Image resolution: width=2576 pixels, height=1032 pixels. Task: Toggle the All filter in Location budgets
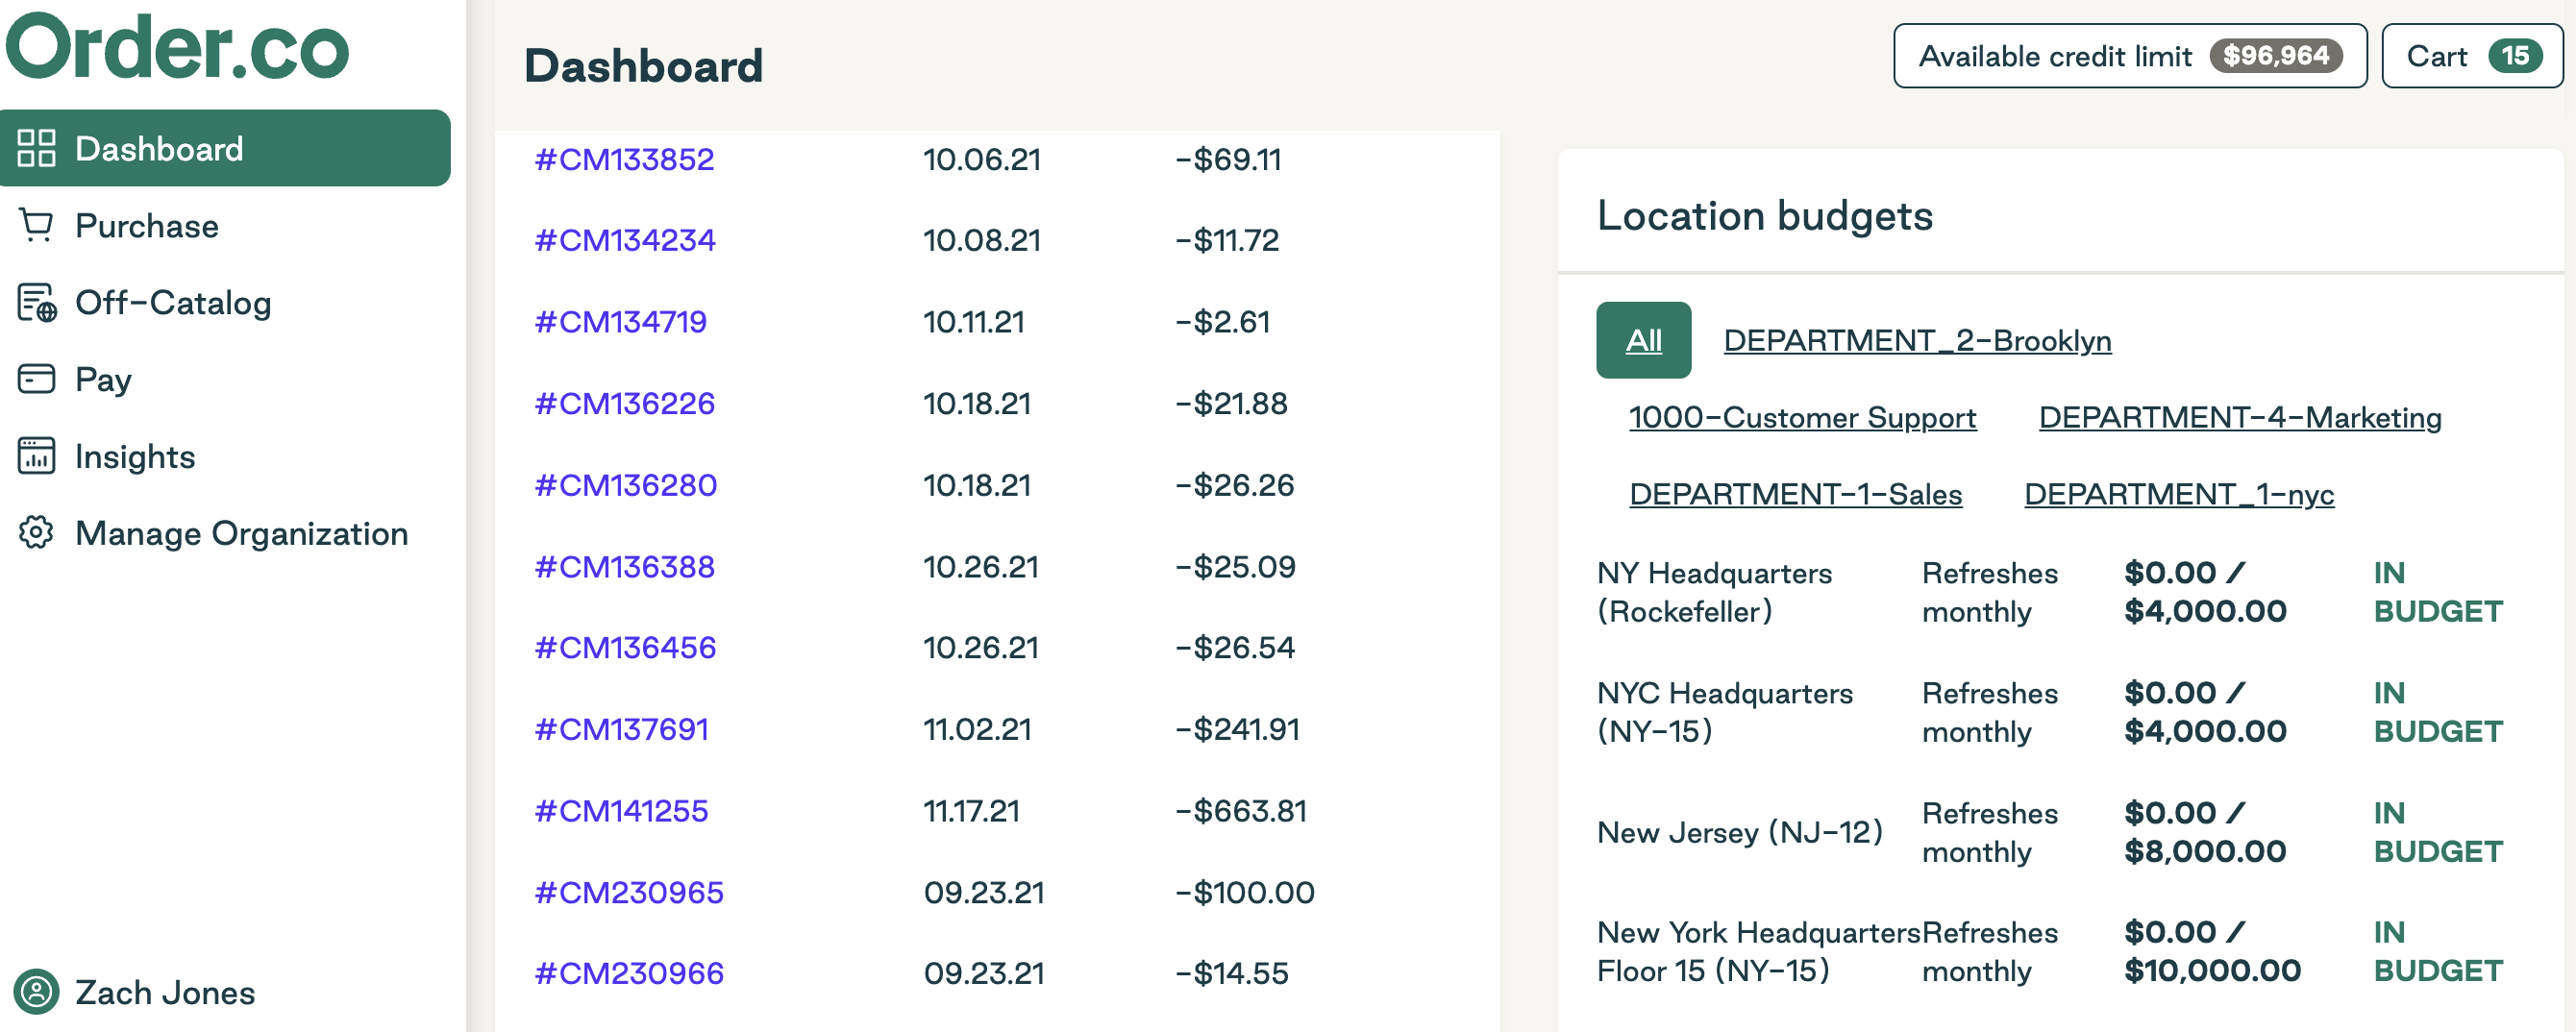1643,340
